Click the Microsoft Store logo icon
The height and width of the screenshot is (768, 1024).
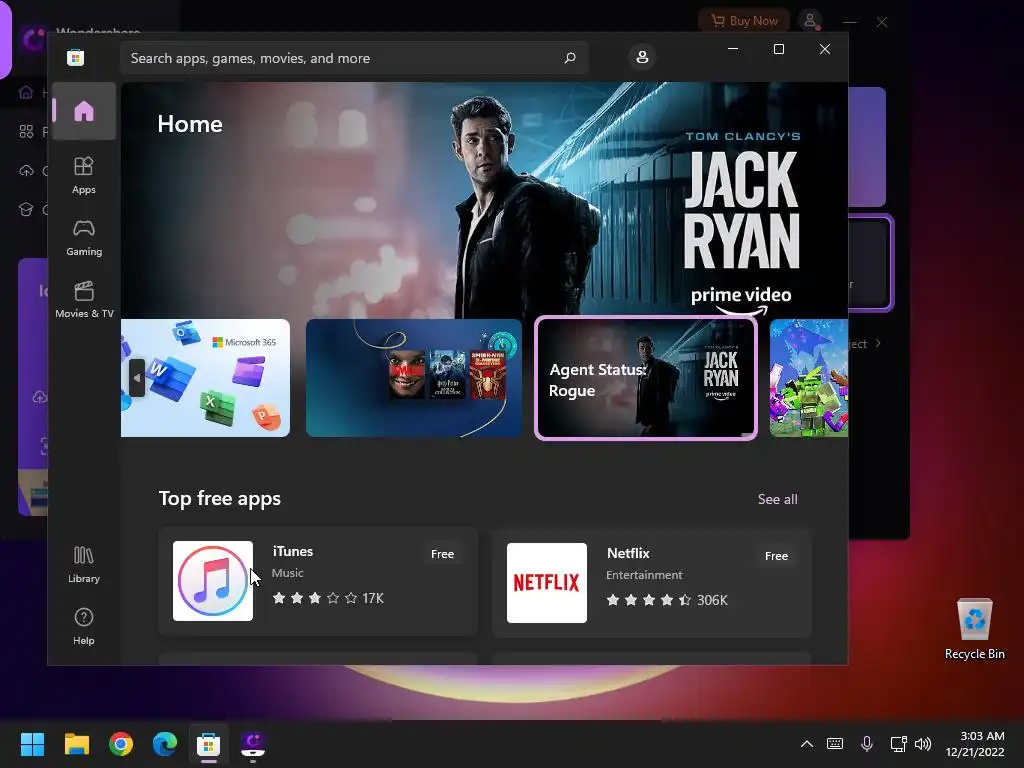point(76,57)
